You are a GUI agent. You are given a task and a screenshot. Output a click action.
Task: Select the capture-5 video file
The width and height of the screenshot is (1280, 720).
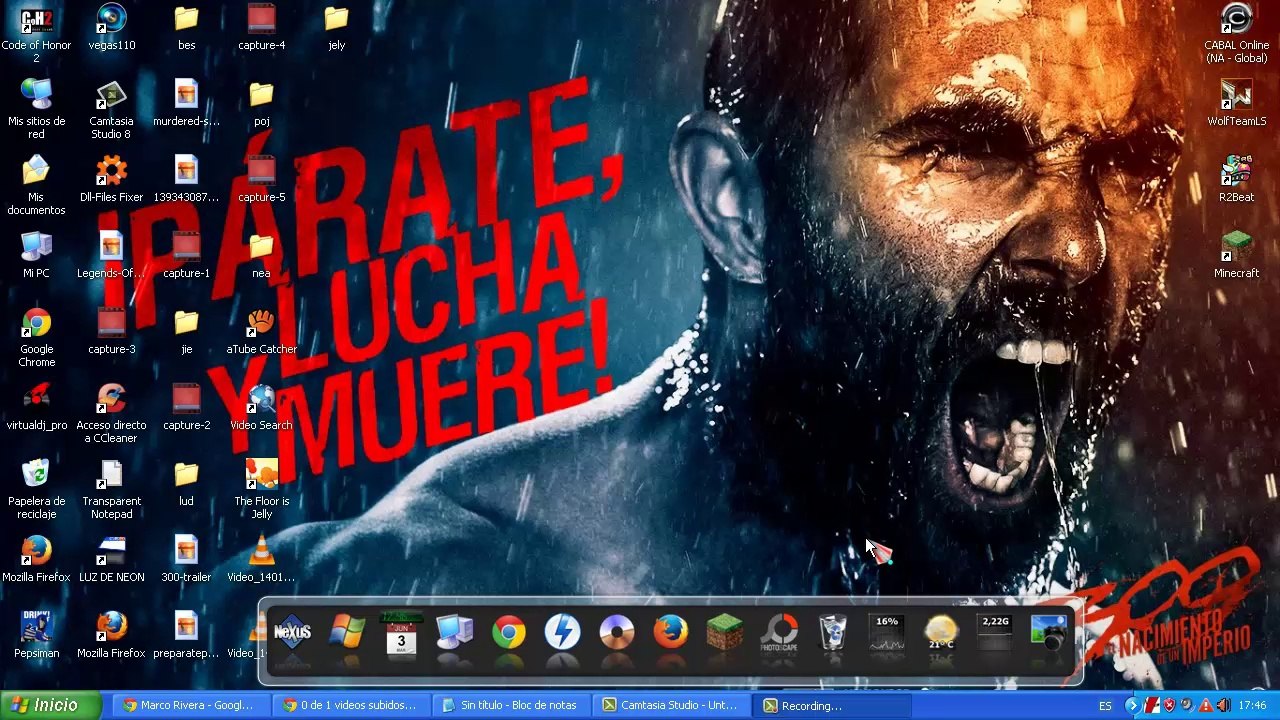coord(261,179)
